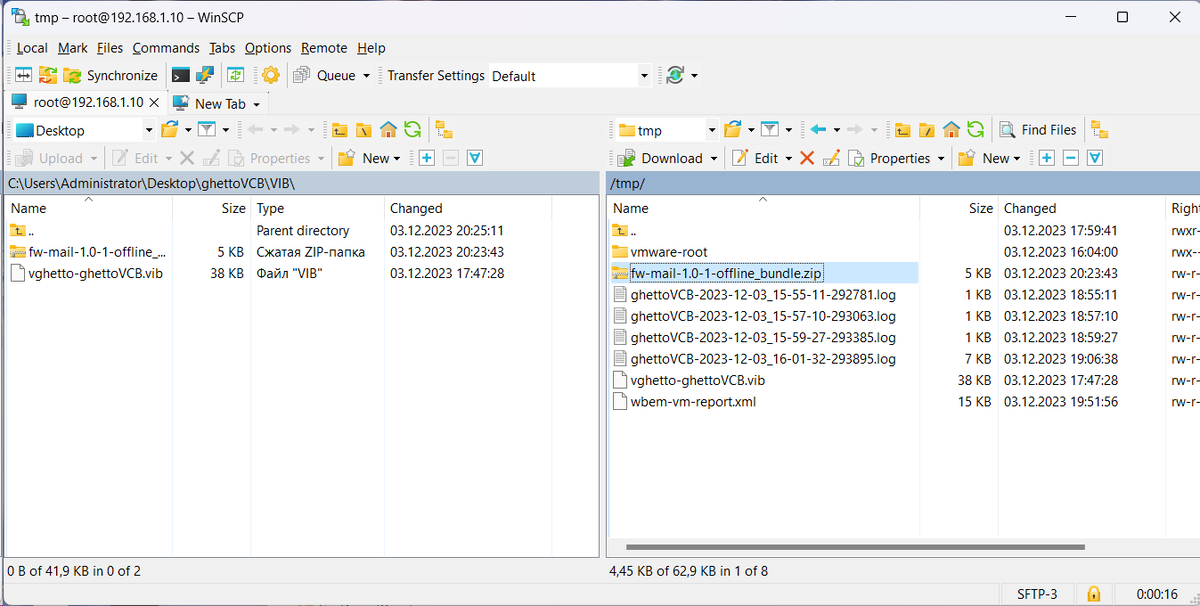Click the local path C:\Users\Administrator\Desktop\ghettoVCB\VIB\
Image resolution: width=1200 pixels, height=606 pixels.
(151, 184)
